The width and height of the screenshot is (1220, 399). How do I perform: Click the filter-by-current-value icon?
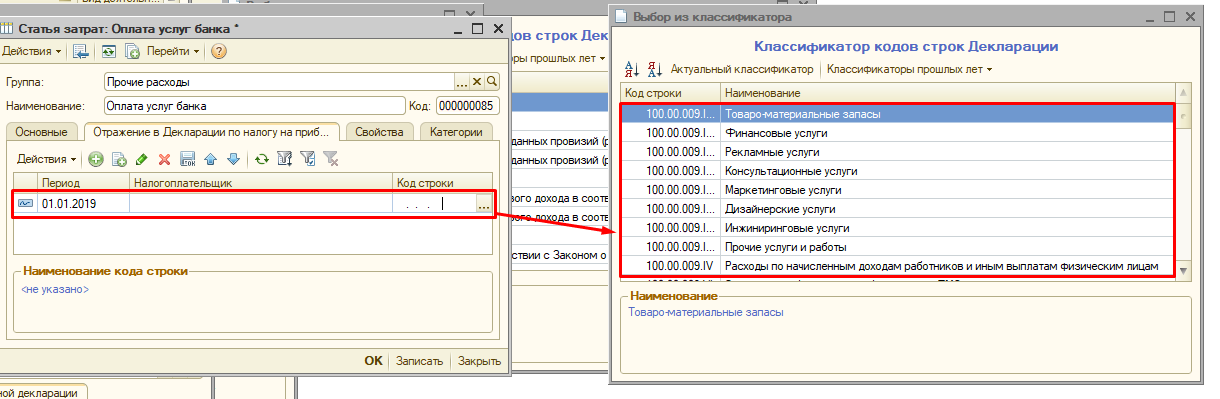point(307,159)
